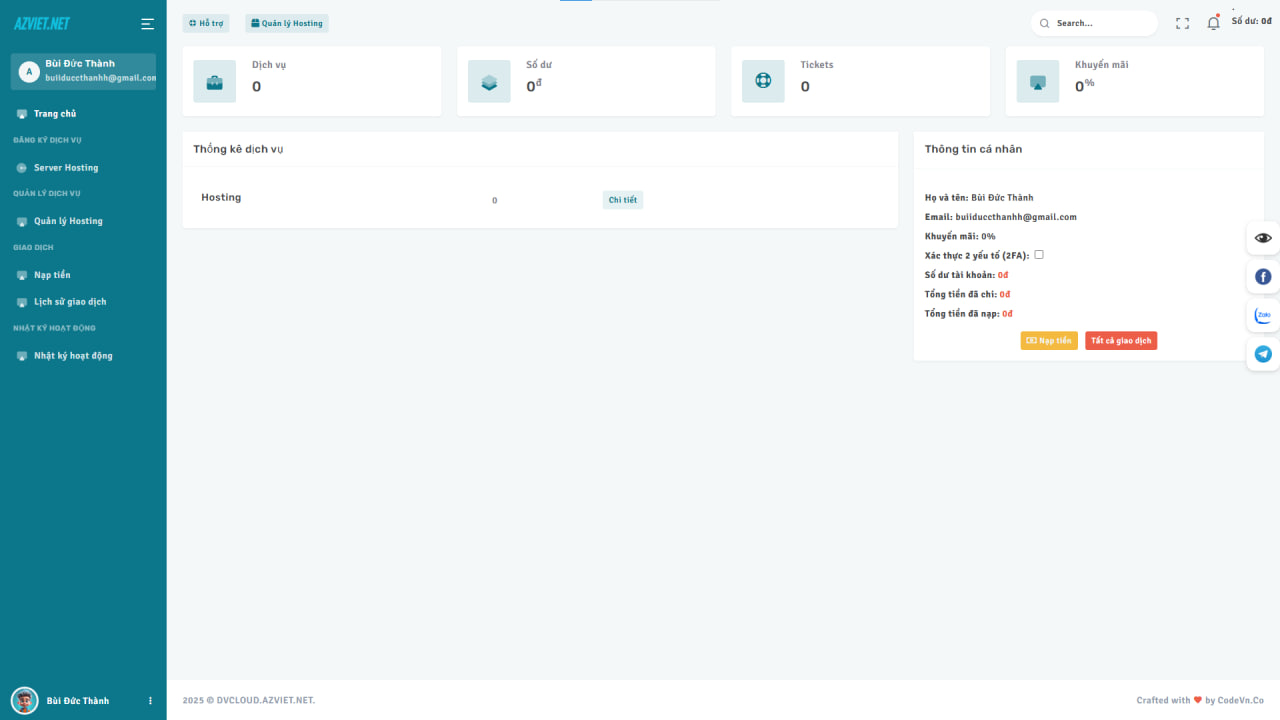This screenshot has height=720, width=1280.
Task: Expand the Bùi Đức Thành profile card
Action: (x=83, y=71)
